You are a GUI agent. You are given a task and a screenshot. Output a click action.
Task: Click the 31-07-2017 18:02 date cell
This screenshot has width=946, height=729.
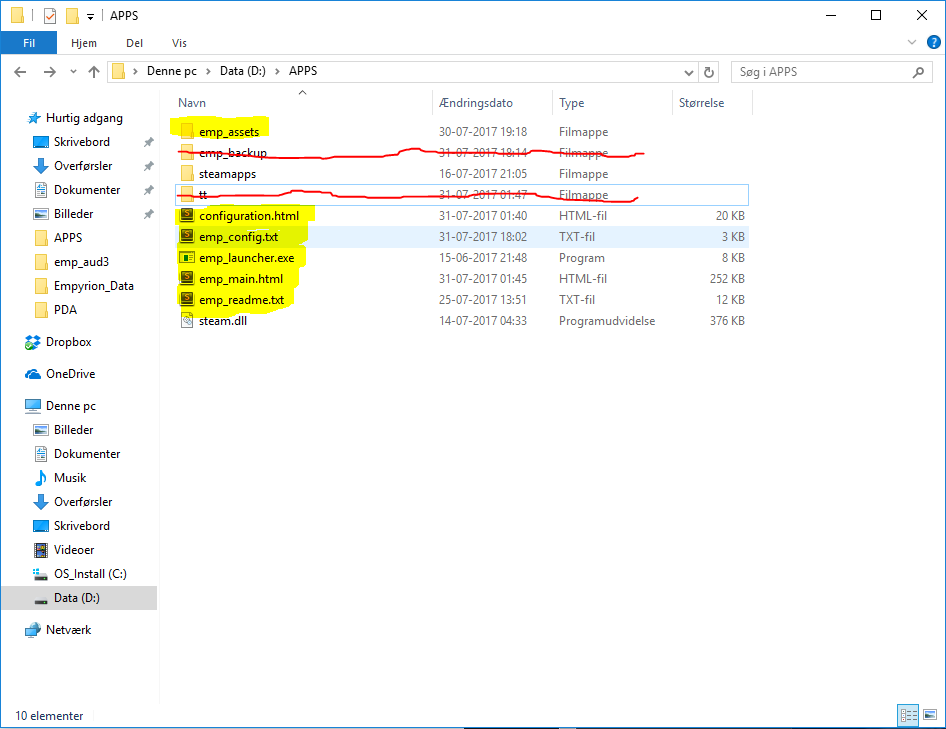(483, 237)
